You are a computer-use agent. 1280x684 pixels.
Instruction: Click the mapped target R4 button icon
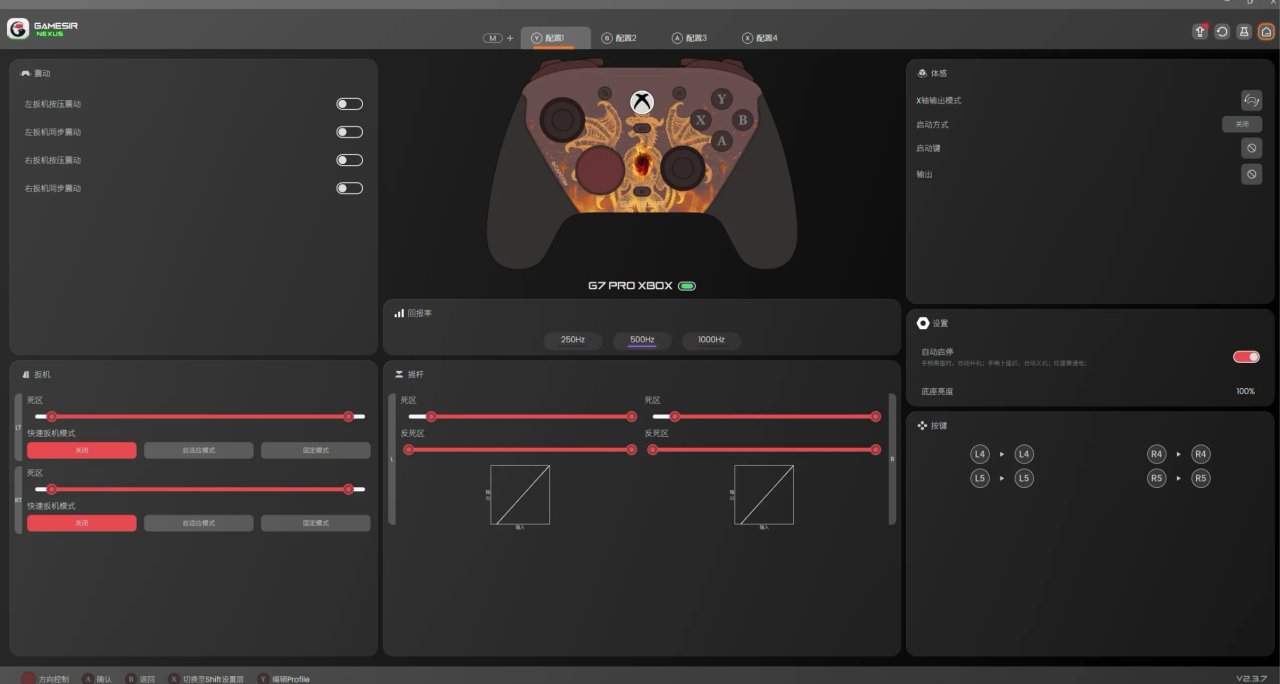(1201, 454)
